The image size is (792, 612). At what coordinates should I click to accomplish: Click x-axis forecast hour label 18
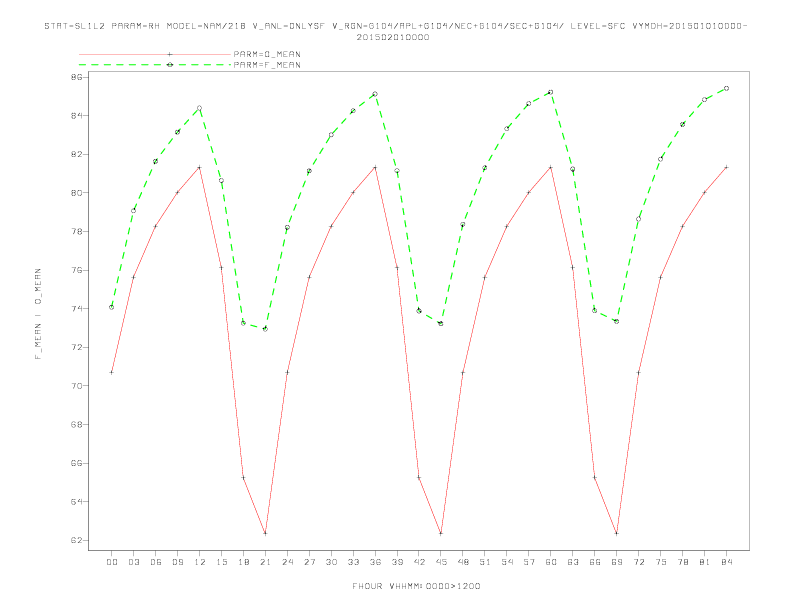[243, 562]
